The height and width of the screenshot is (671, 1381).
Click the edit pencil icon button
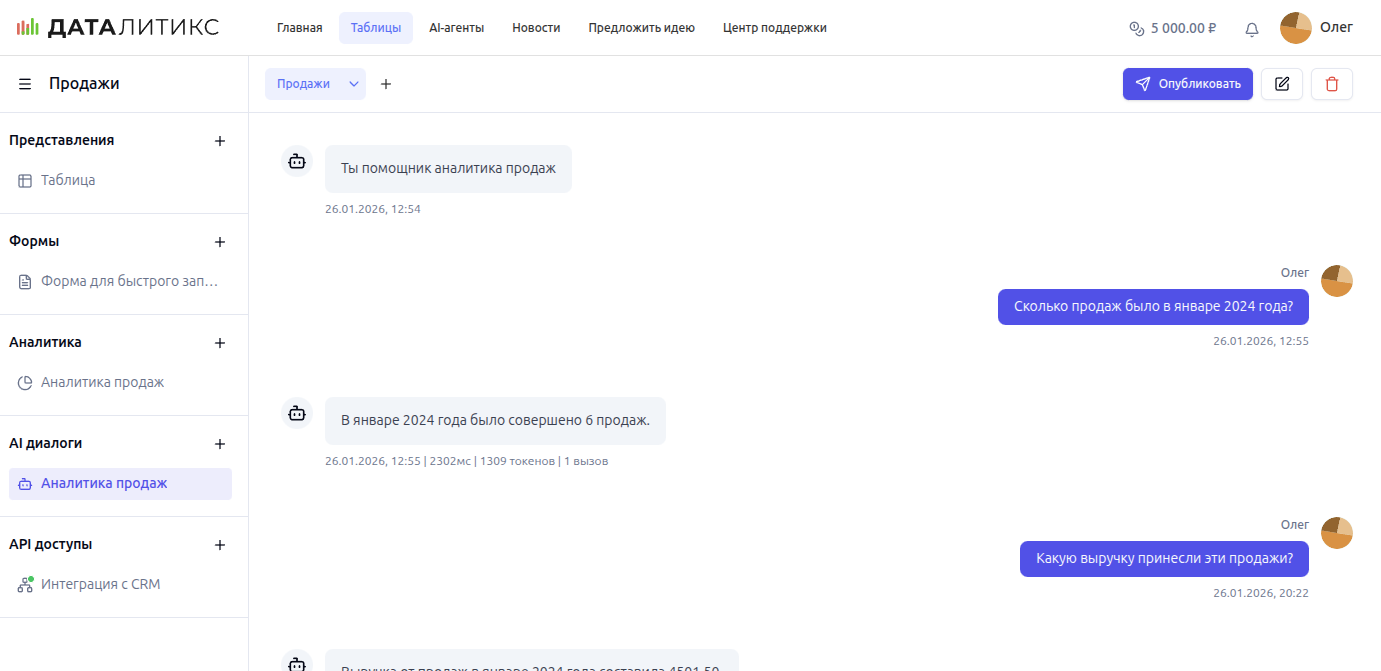1281,84
